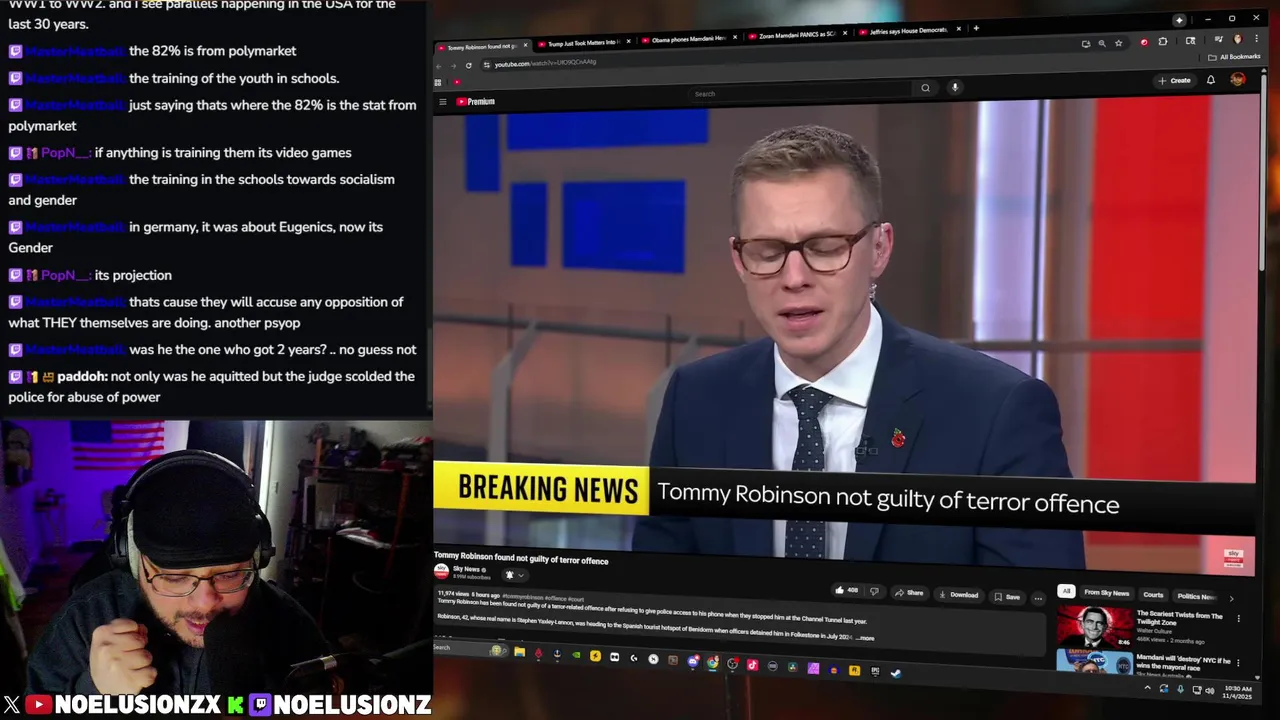Click the YouTube Premium logo

coord(476,101)
